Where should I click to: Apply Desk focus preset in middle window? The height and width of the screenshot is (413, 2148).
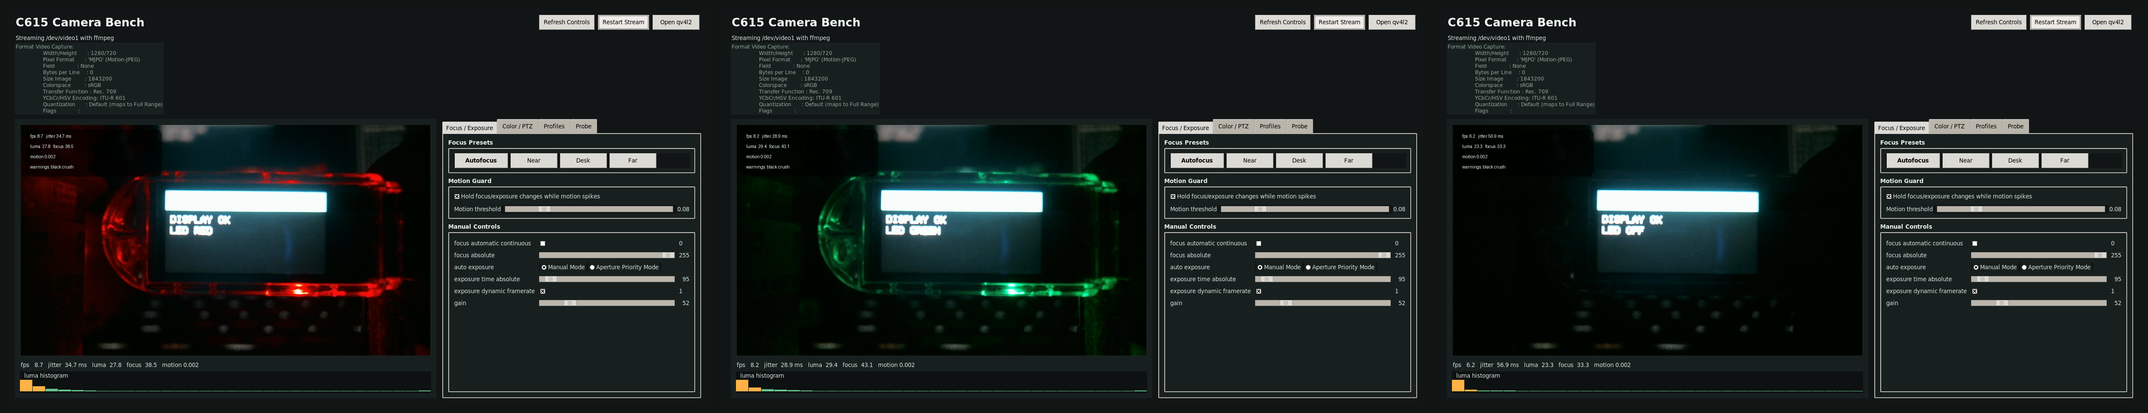tap(1299, 160)
